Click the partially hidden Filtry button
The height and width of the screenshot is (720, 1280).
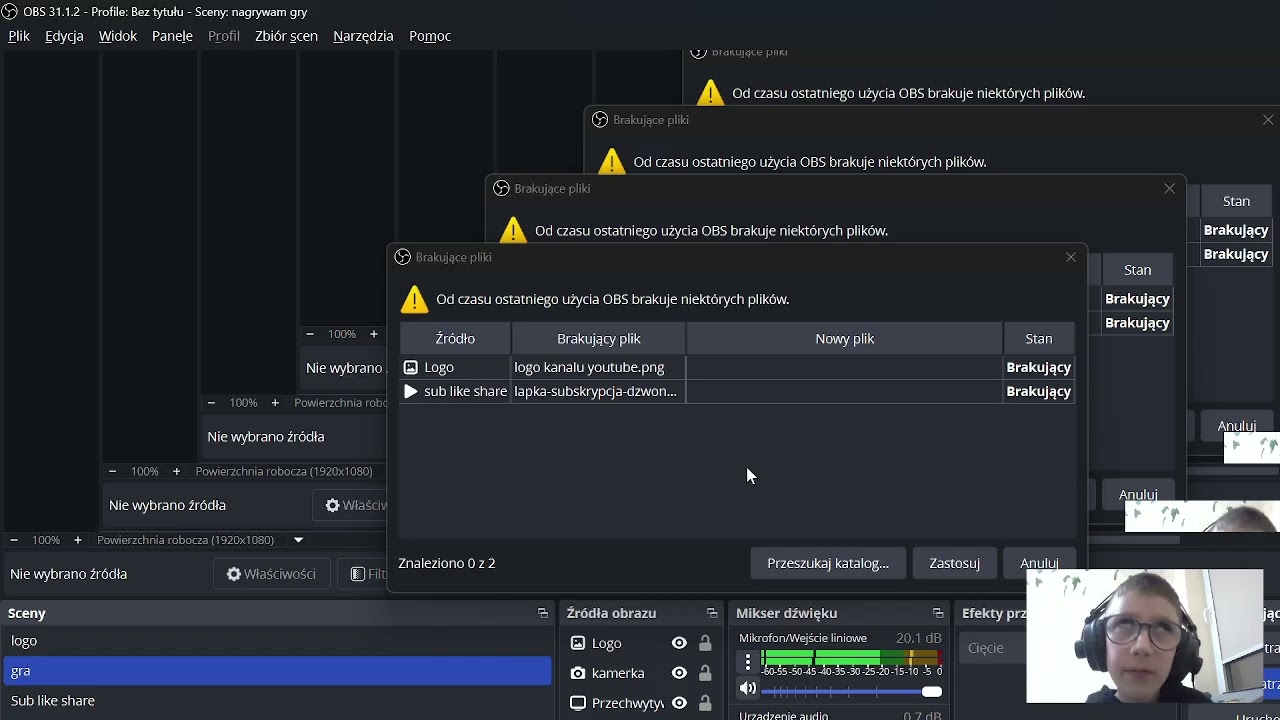coord(364,574)
